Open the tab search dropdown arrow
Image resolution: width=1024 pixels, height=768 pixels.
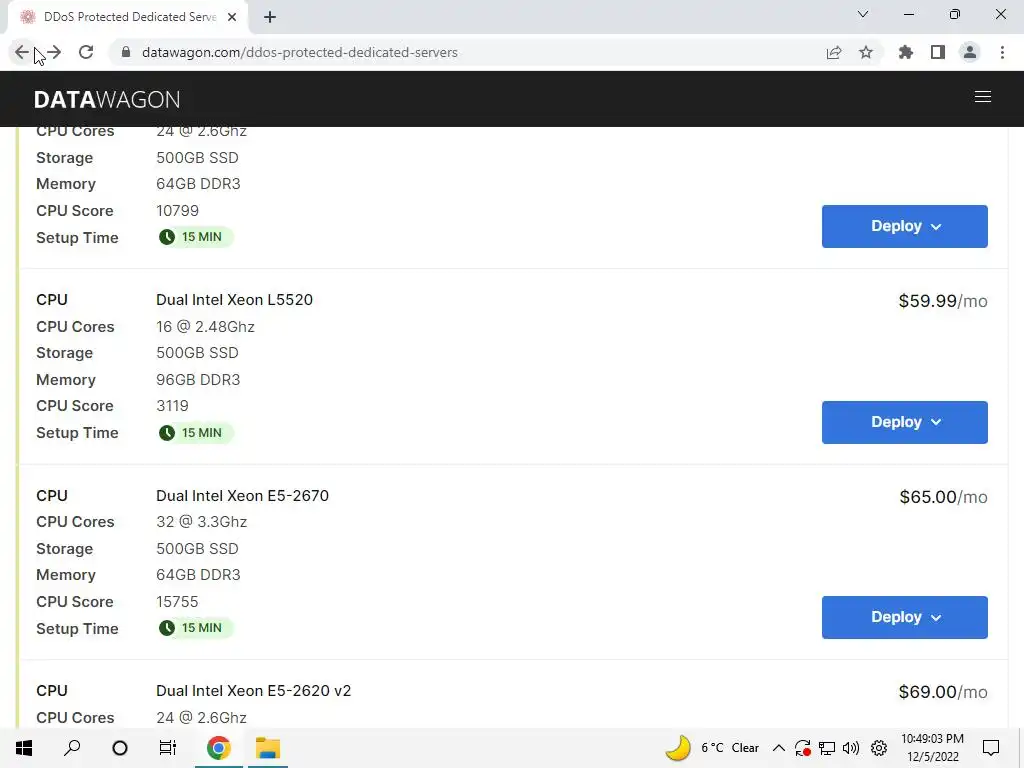pyautogui.click(x=863, y=14)
